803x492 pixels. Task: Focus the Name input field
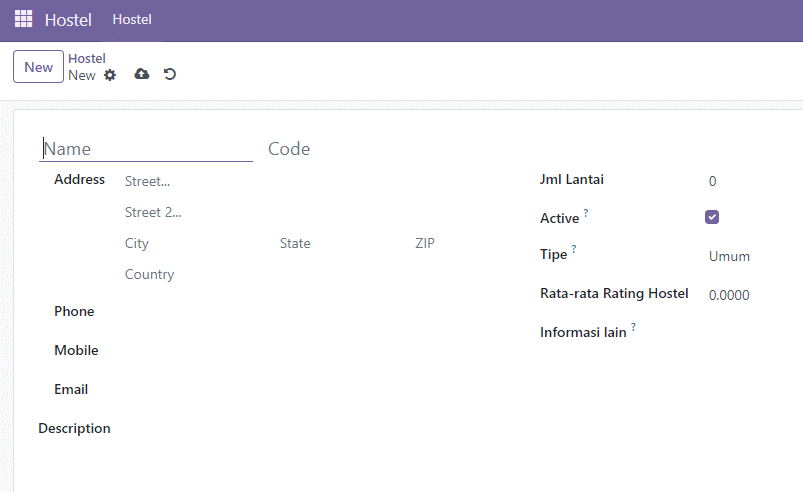146,149
